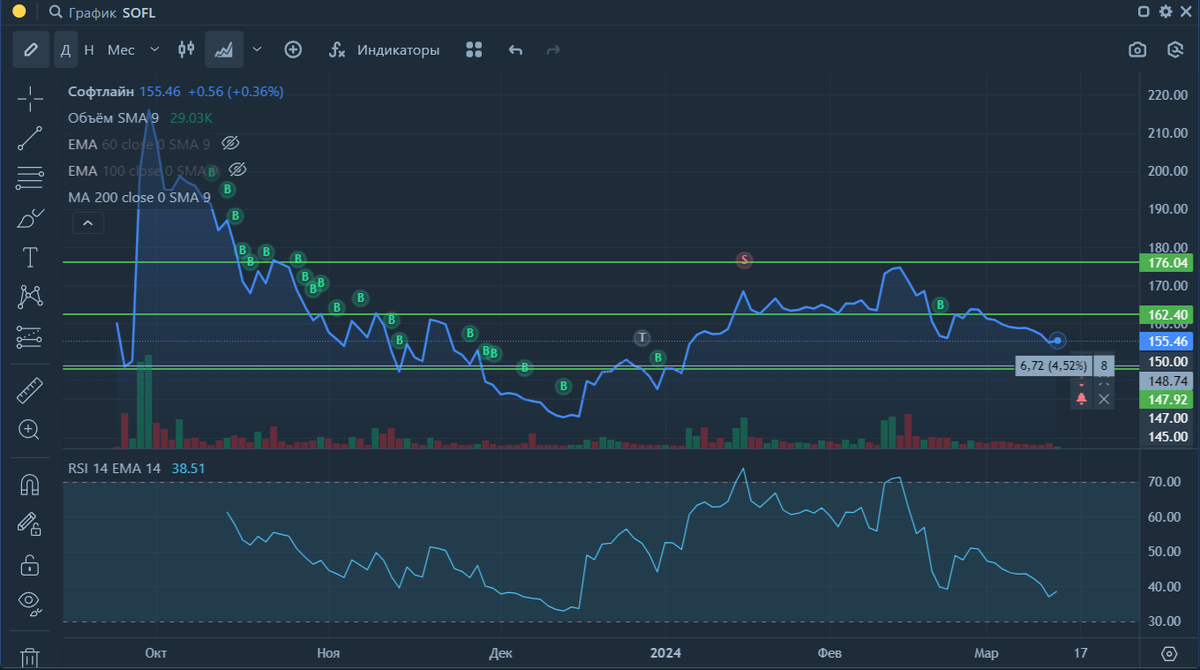Select the text annotation tool

coord(30,258)
